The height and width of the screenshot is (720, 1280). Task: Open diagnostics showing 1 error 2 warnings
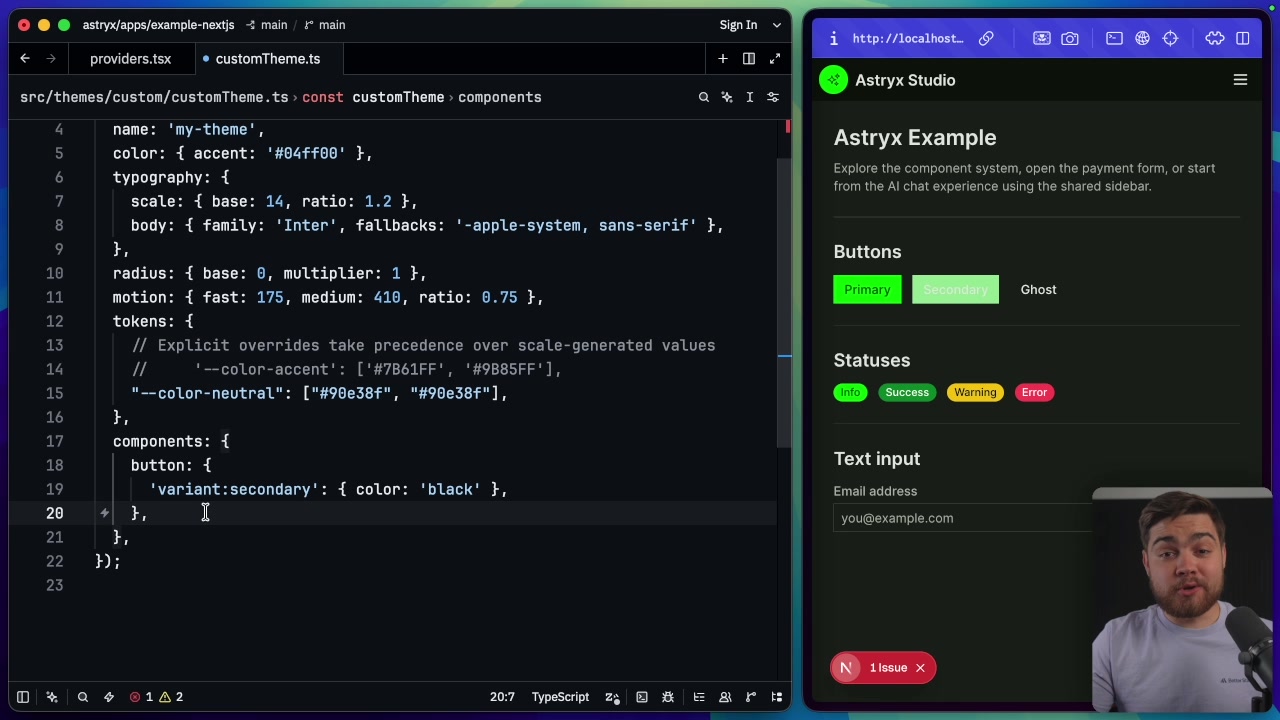[x=156, y=697]
